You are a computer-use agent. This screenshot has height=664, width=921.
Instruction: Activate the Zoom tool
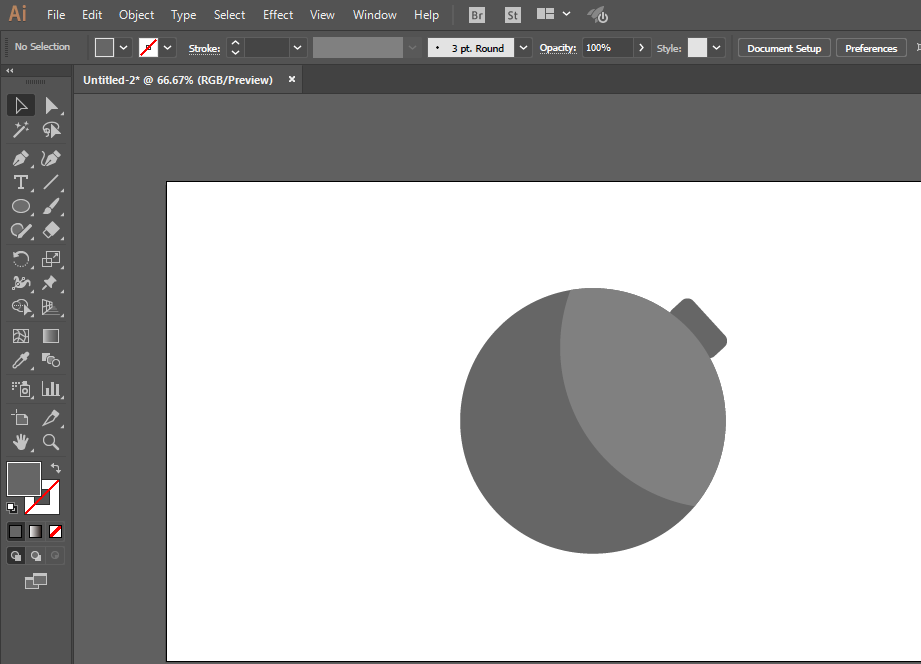click(51, 442)
